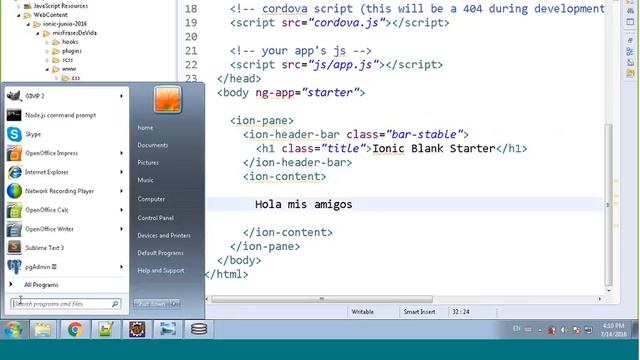The width and height of the screenshot is (640, 360).
Task: Click the 'Ionic Blank Starter' heading text
Action: [433, 148]
